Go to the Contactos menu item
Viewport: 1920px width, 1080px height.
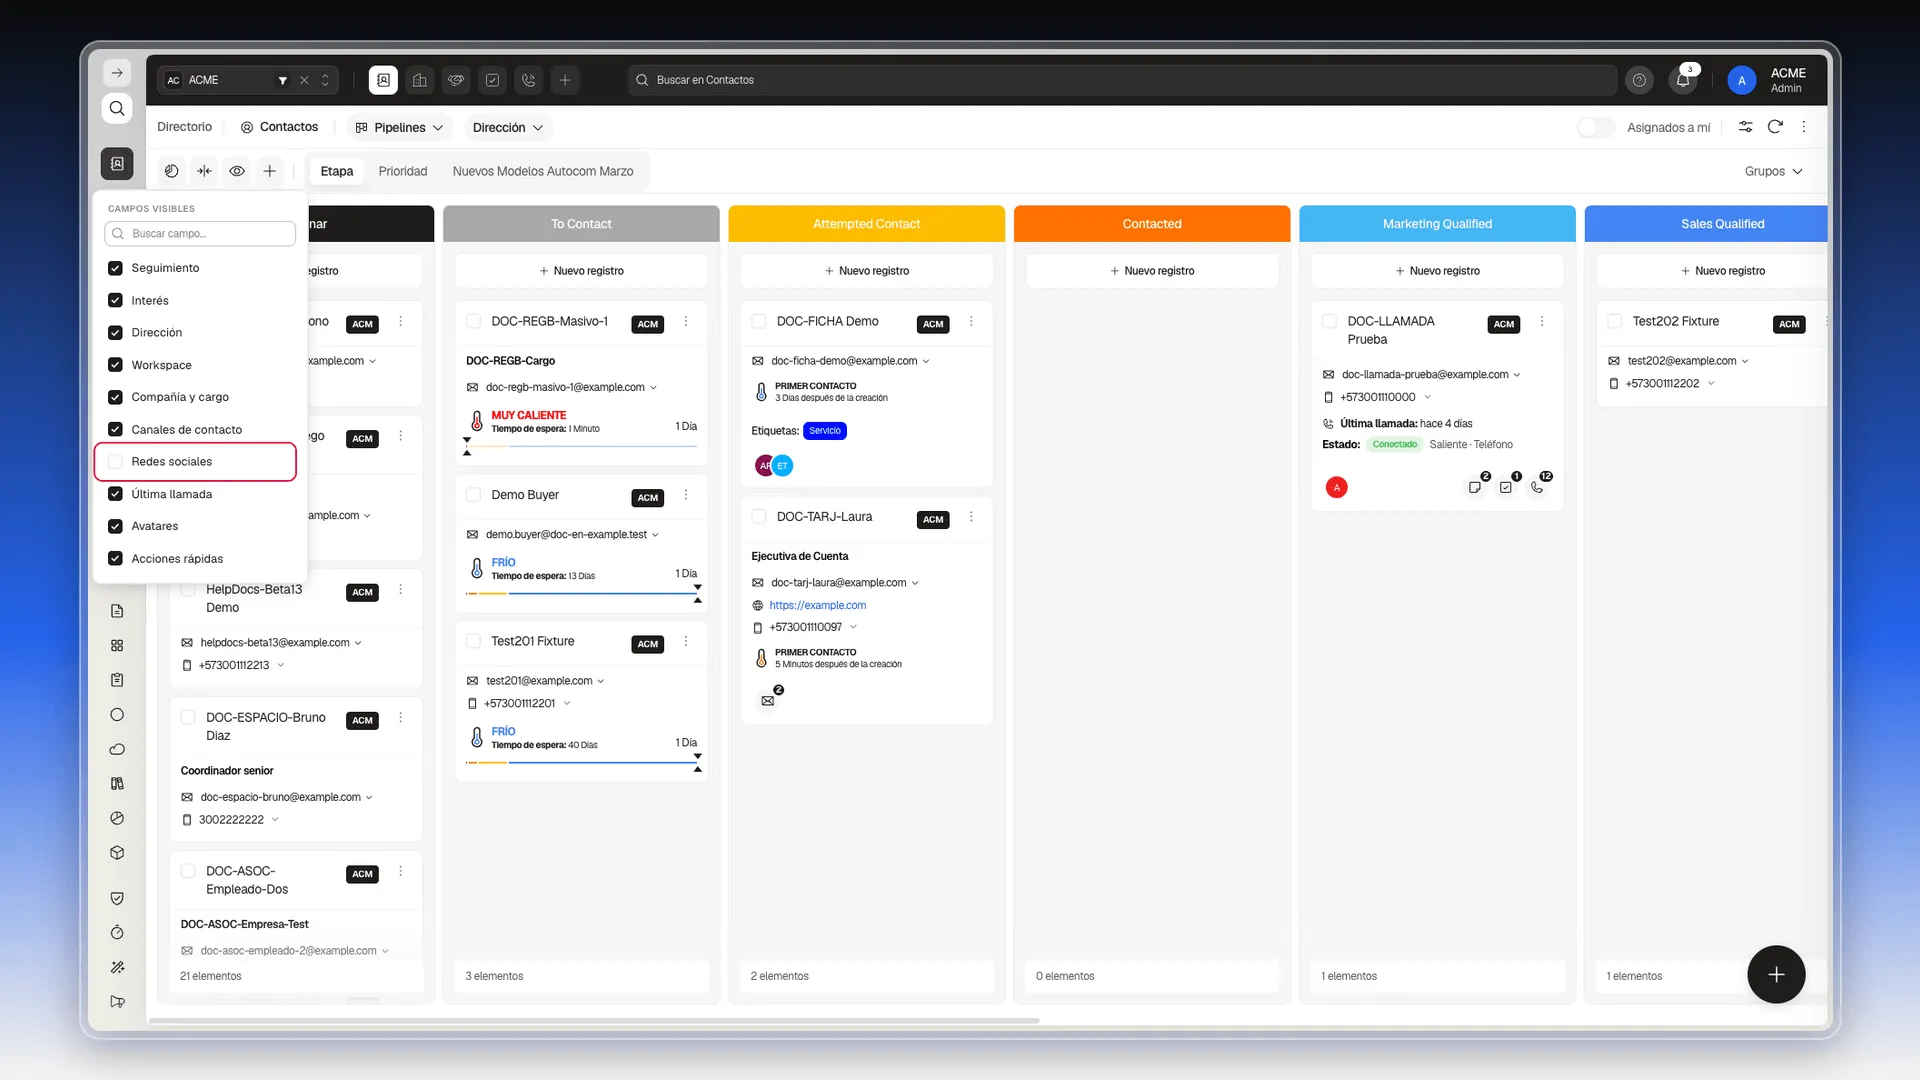click(279, 127)
